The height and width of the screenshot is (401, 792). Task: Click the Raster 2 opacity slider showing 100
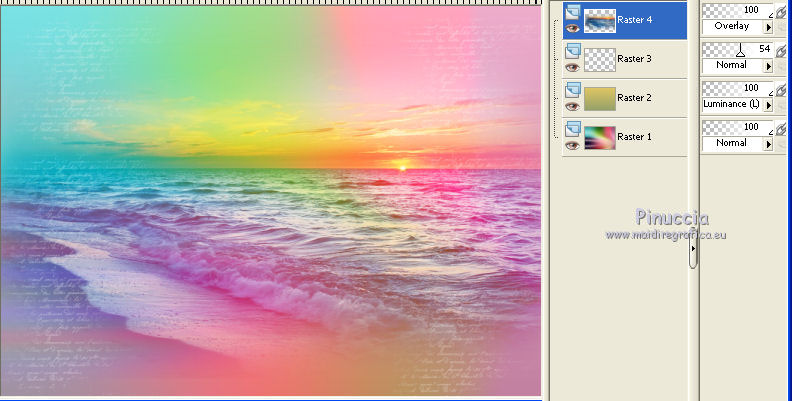(x=737, y=88)
